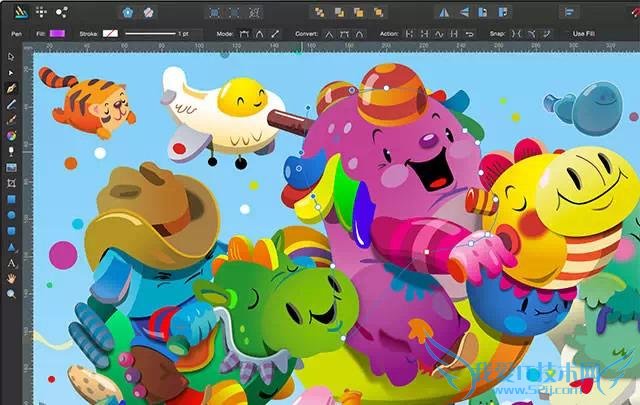Screen dimensions: 640x405
Task: Choose the Ellipse shape tool
Action: click(x=11, y=214)
